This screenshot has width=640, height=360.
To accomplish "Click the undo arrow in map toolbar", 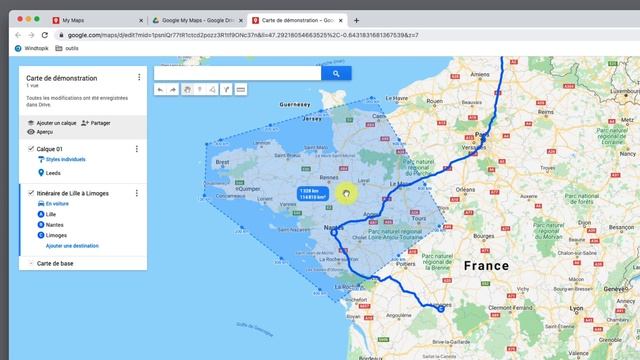I will tap(160, 89).
